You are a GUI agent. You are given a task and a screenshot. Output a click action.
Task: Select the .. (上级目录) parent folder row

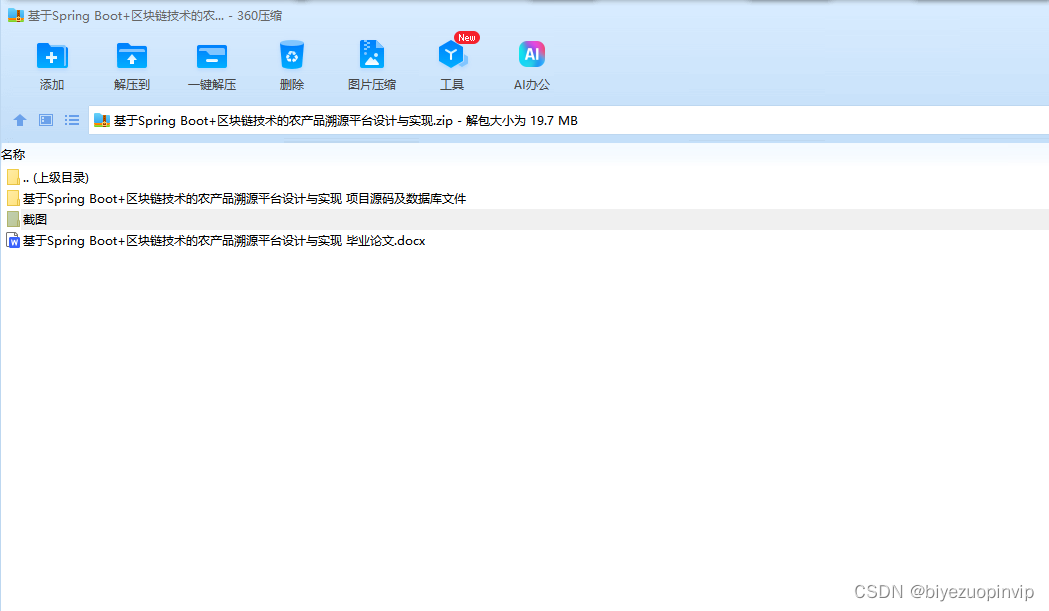[524, 177]
